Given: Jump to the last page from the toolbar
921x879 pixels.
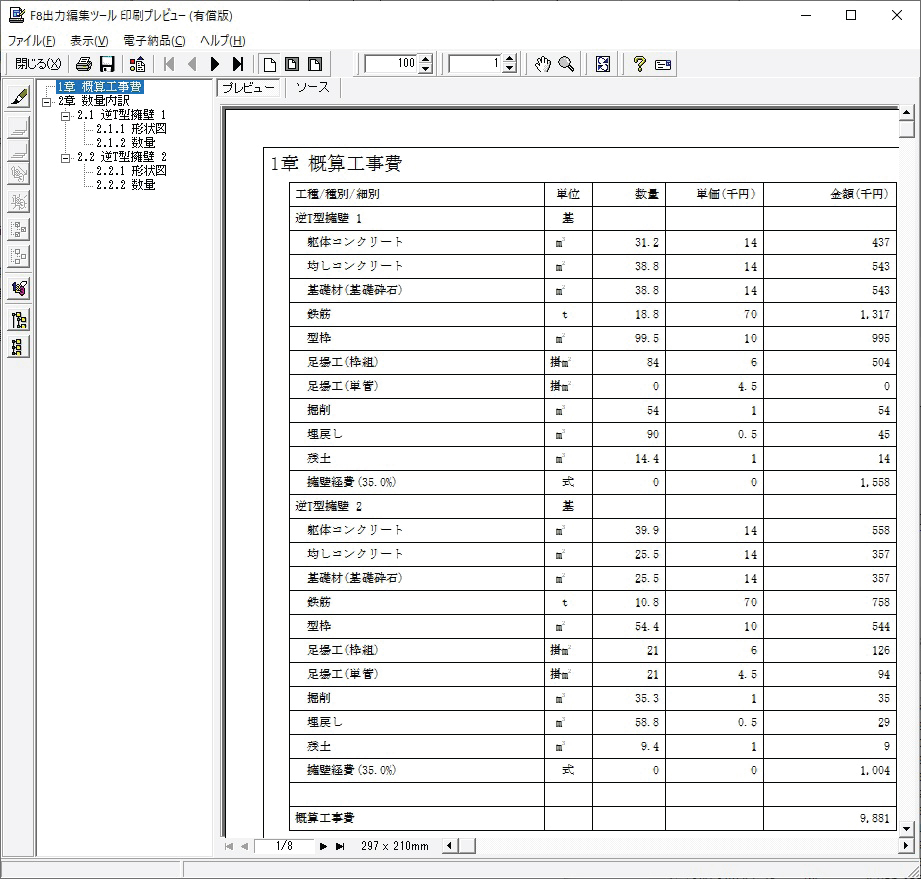Looking at the screenshot, I should pyautogui.click(x=238, y=64).
